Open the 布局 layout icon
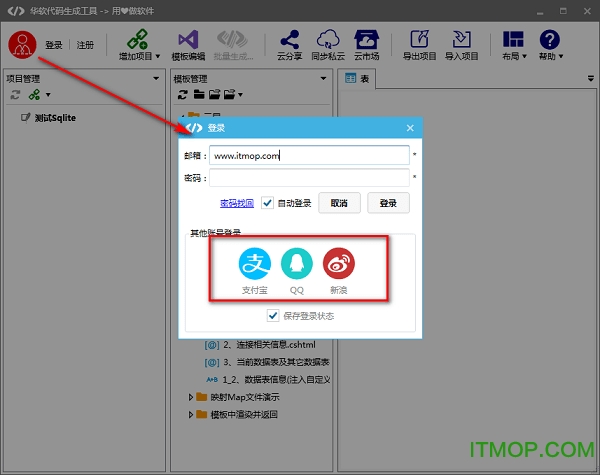The width and height of the screenshot is (600, 475). pyautogui.click(x=513, y=39)
